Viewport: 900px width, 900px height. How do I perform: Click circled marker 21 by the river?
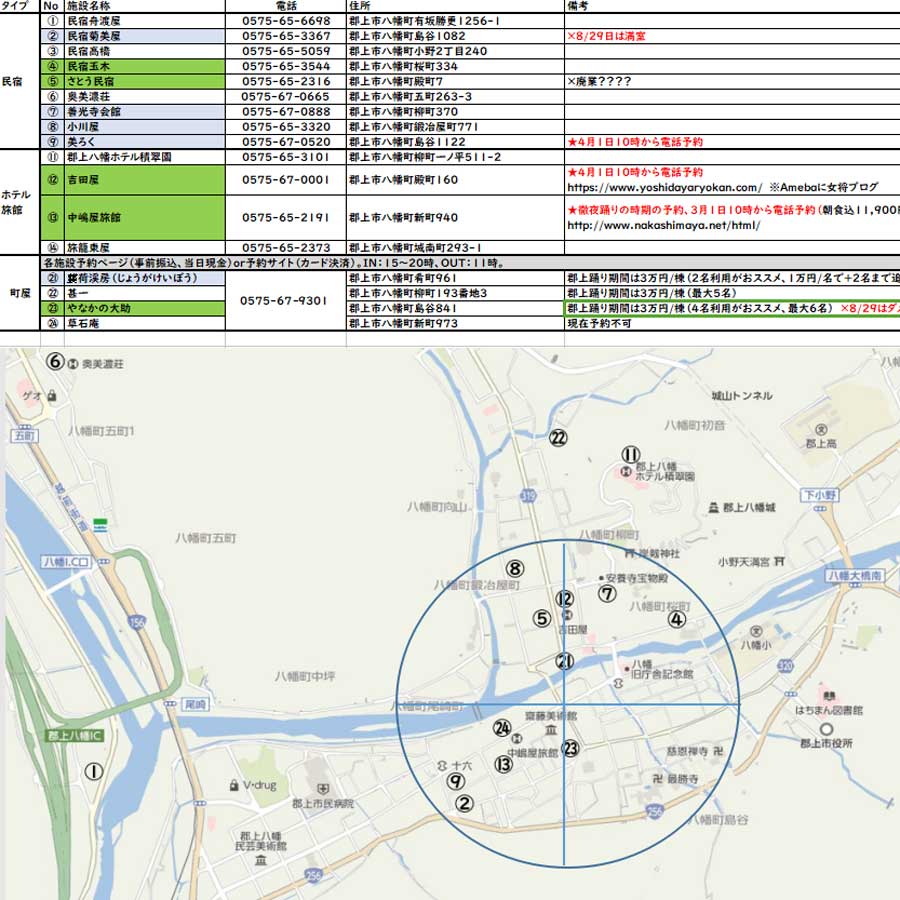[565, 661]
